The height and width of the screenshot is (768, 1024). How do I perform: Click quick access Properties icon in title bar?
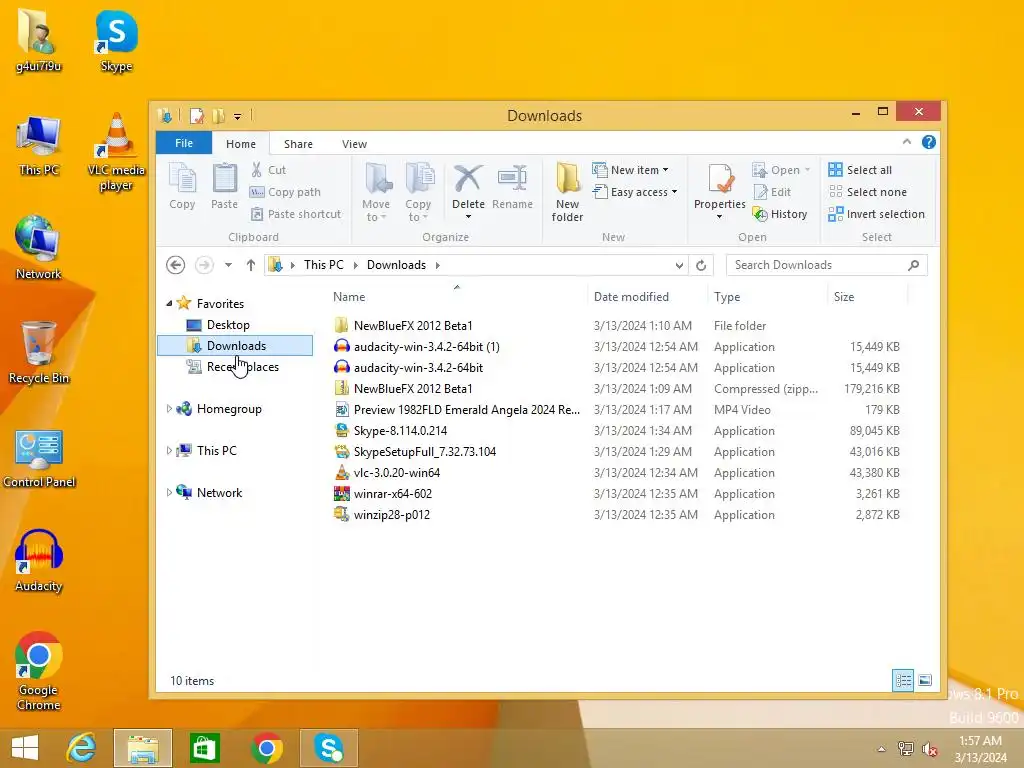(197, 116)
